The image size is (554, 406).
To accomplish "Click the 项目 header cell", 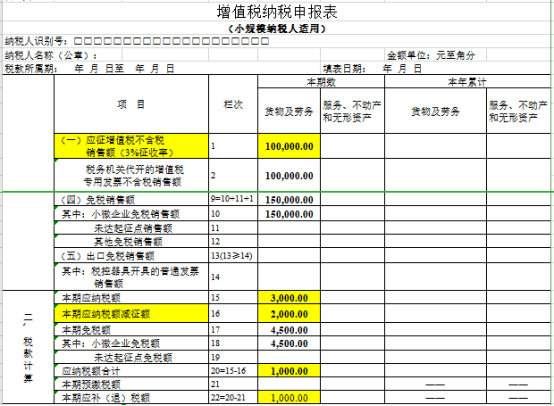I will [x=131, y=104].
